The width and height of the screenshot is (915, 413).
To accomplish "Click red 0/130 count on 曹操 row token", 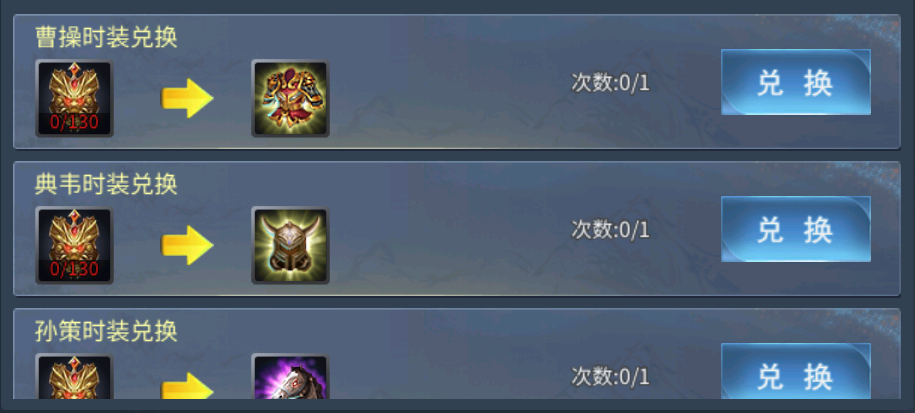I will click(74, 122).
